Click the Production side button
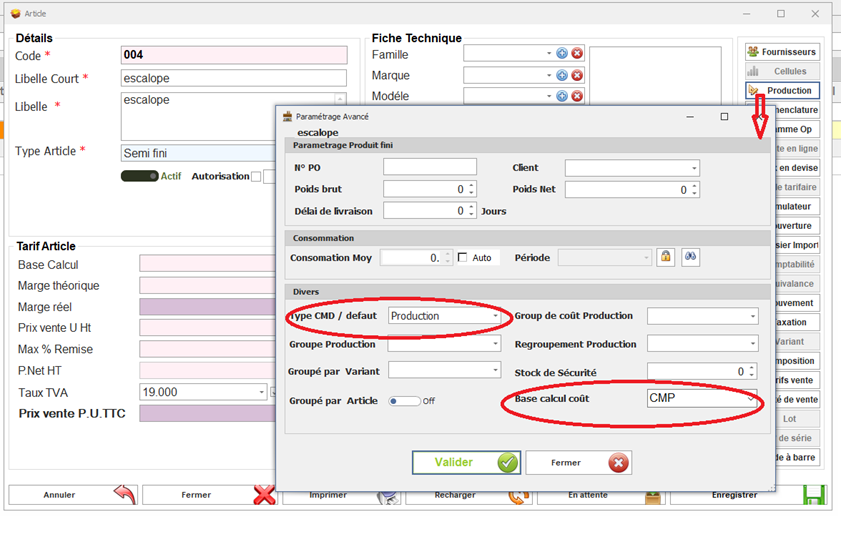841x547 pixels. pyautogui.click(x=782, y=91)
